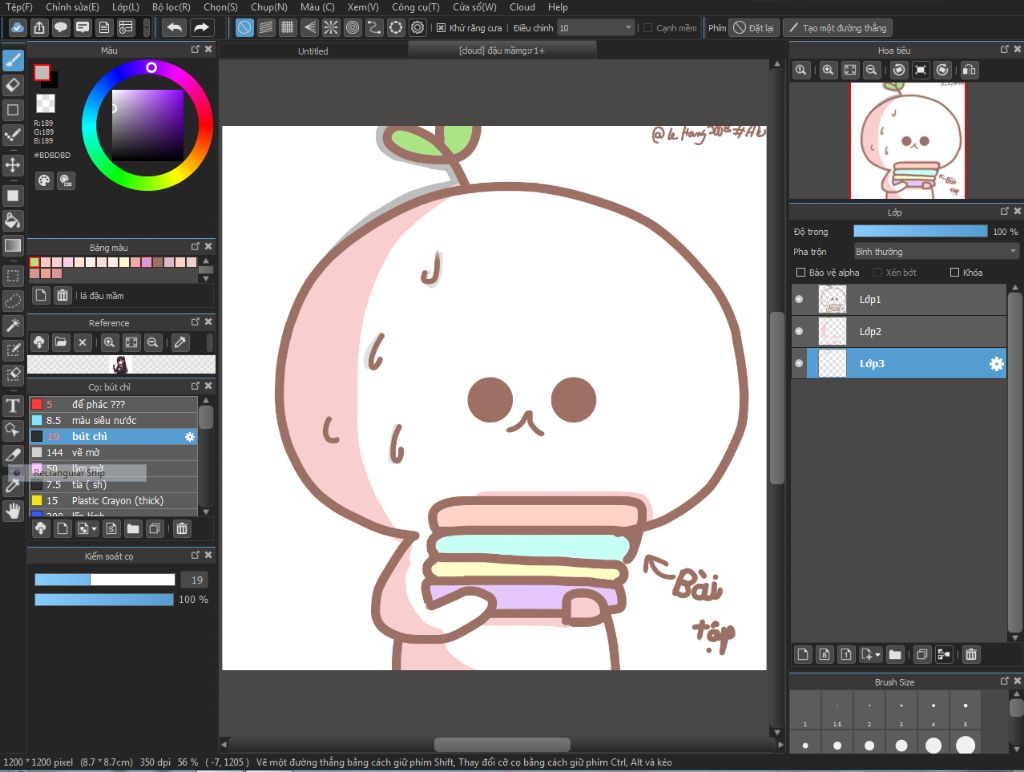Select the vẽ mờ brush
1024x772 pixels.
(x=113, y=452)
